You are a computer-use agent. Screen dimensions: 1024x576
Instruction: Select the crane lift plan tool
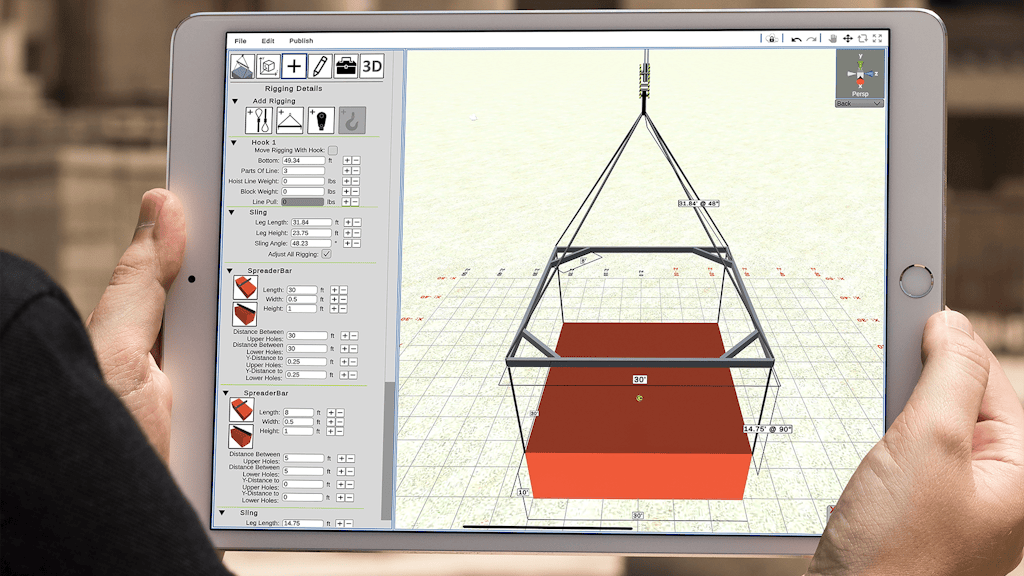242,66
